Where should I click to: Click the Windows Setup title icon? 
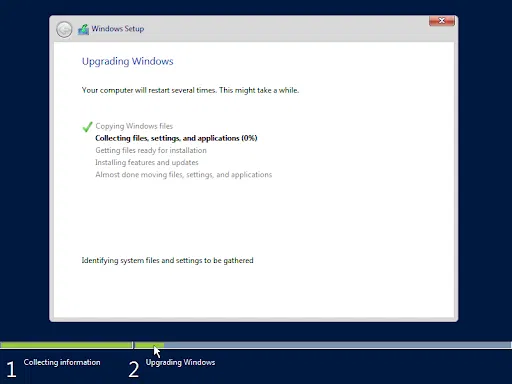(83, 29)
